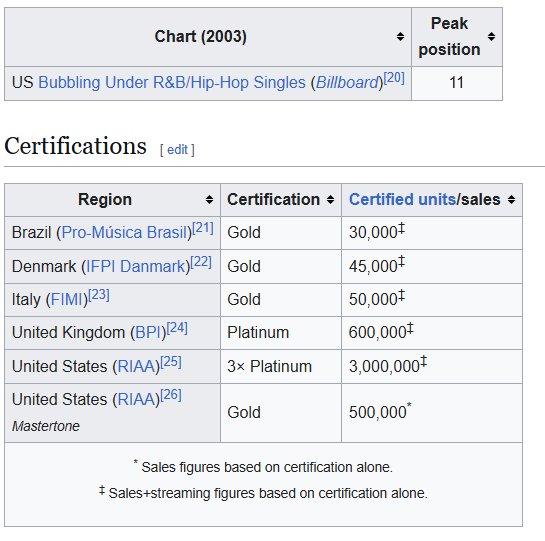Open Bubbling Under R&B/Hip-Hop Singles link
This screenshot has width=545, height=541.
(172, 83)
